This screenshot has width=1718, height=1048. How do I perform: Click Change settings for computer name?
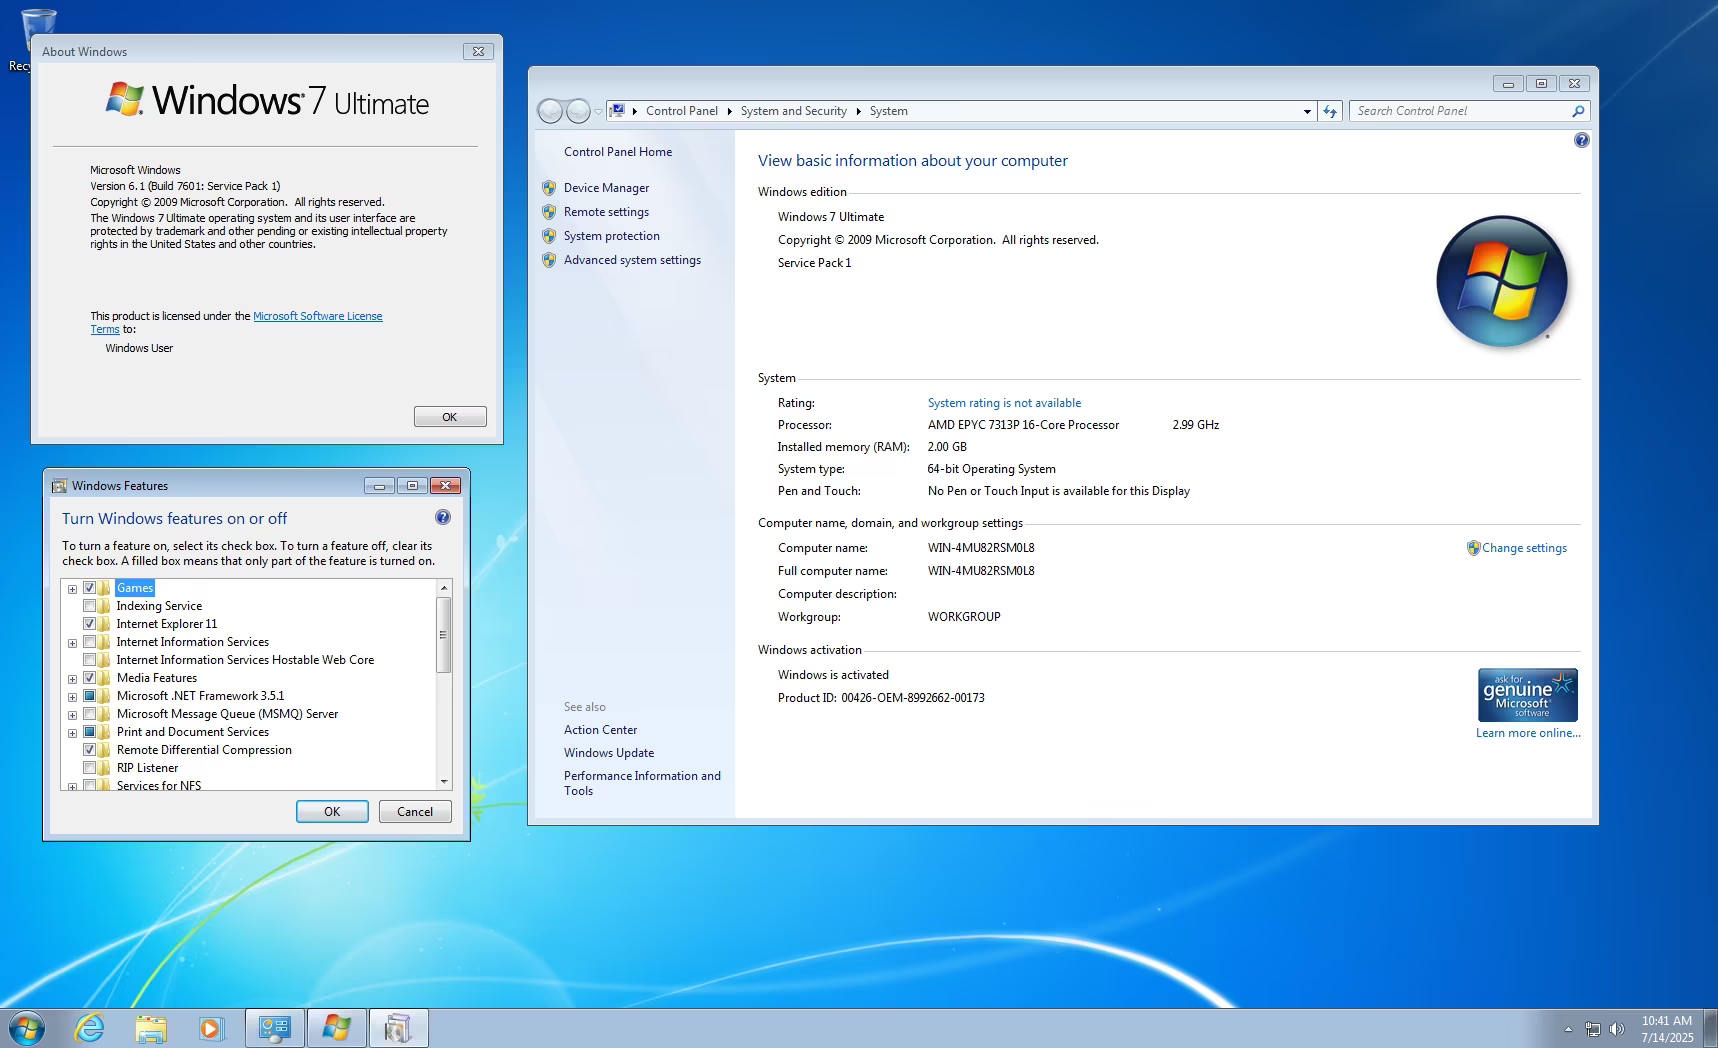[1524, 548]
